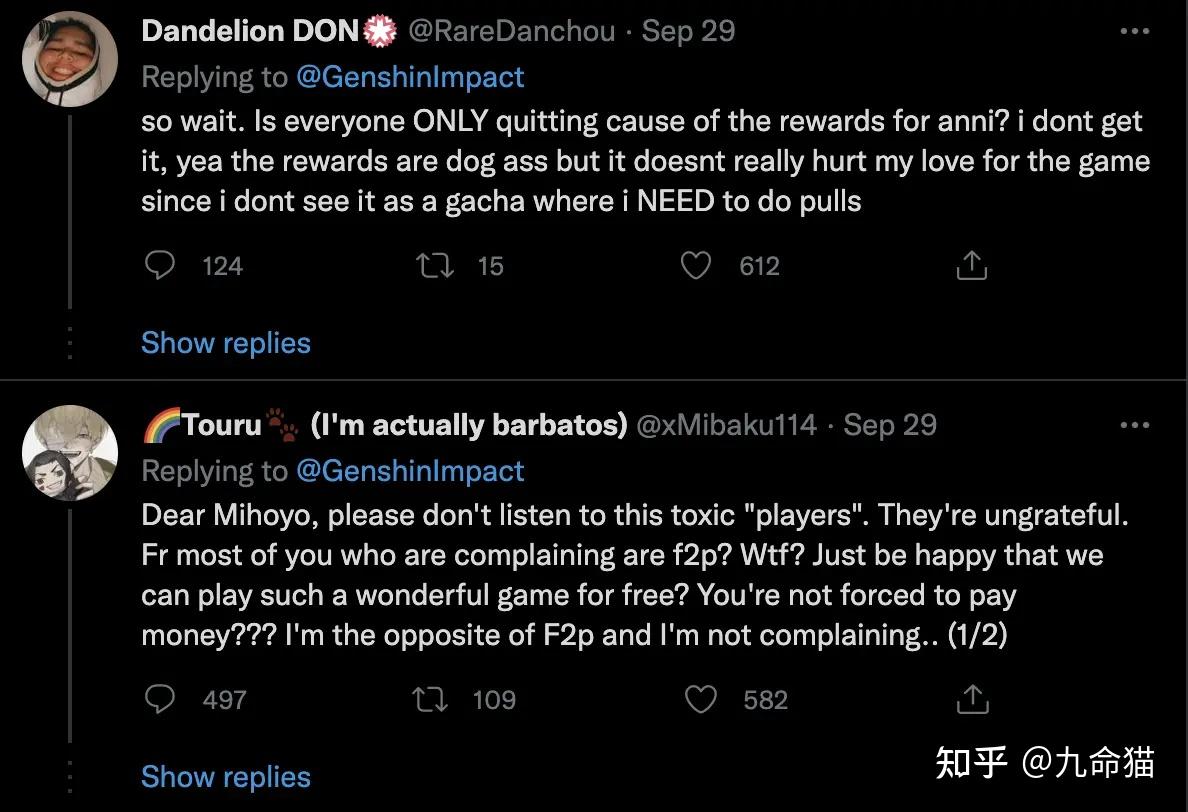Open @GenshinImpact mention in Touru's tweet
Screen dimensions: 1188x812
pyautogui.click(x=410, y=471)
